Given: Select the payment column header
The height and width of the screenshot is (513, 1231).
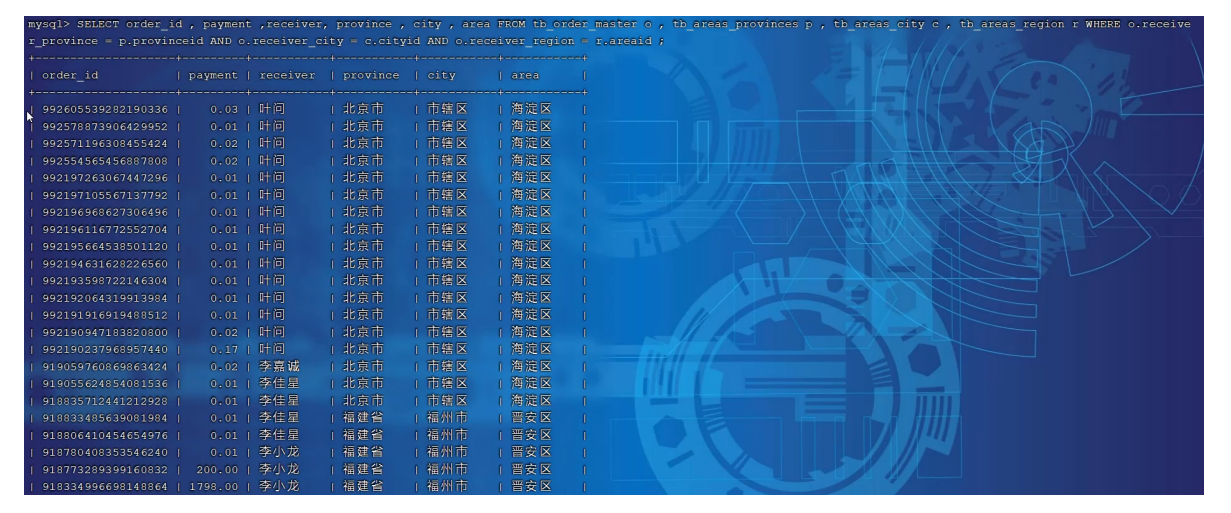Looking at the screenshot, I should pyautogui.click(x=214, y=76).
